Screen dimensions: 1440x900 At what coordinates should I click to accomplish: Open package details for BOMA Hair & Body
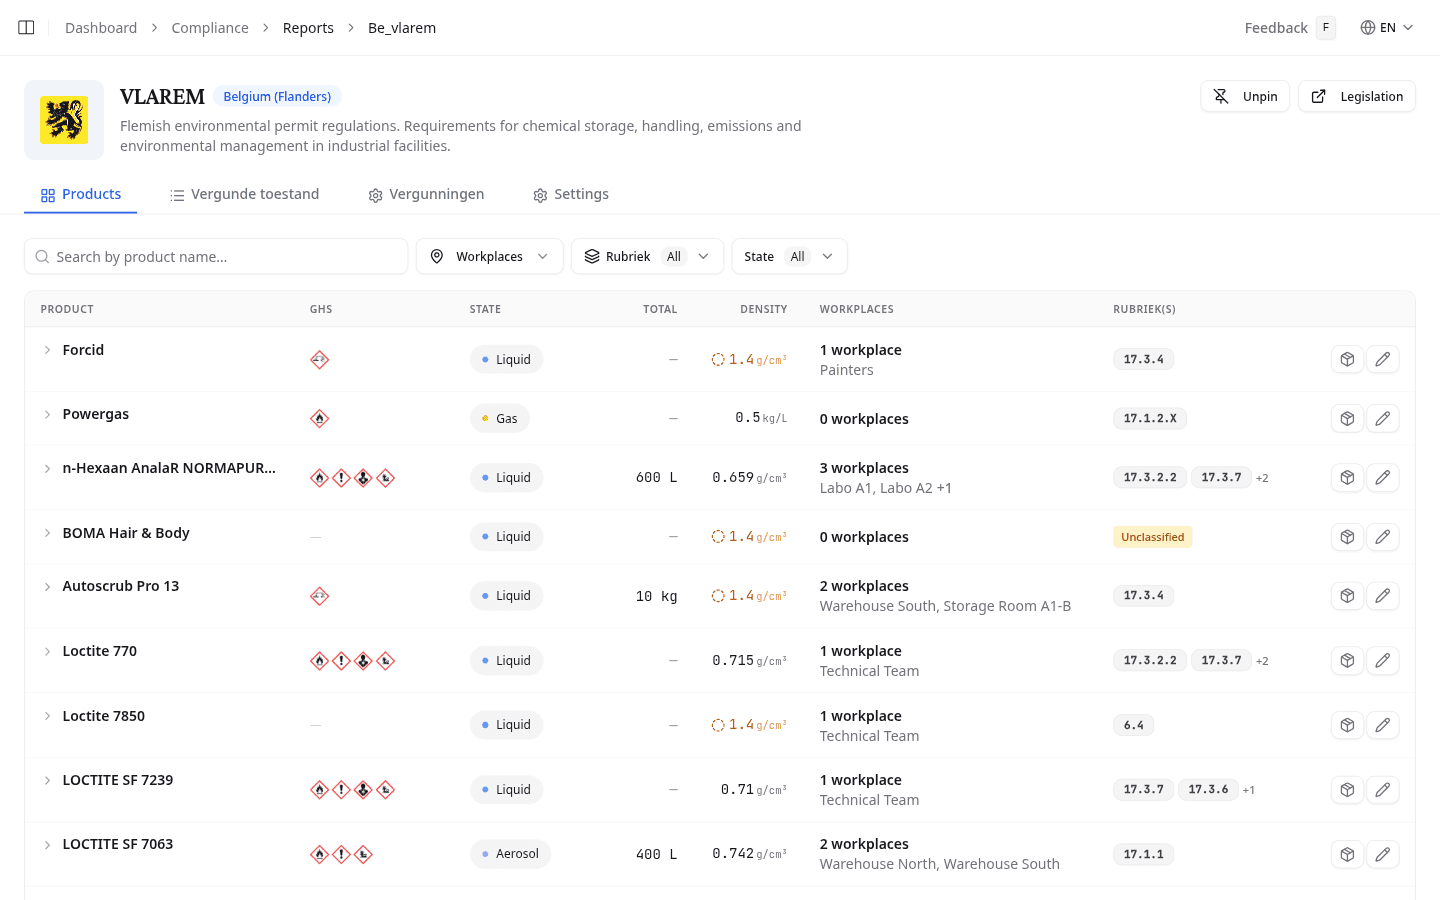pyautogui.click(x=1347, y=536)
